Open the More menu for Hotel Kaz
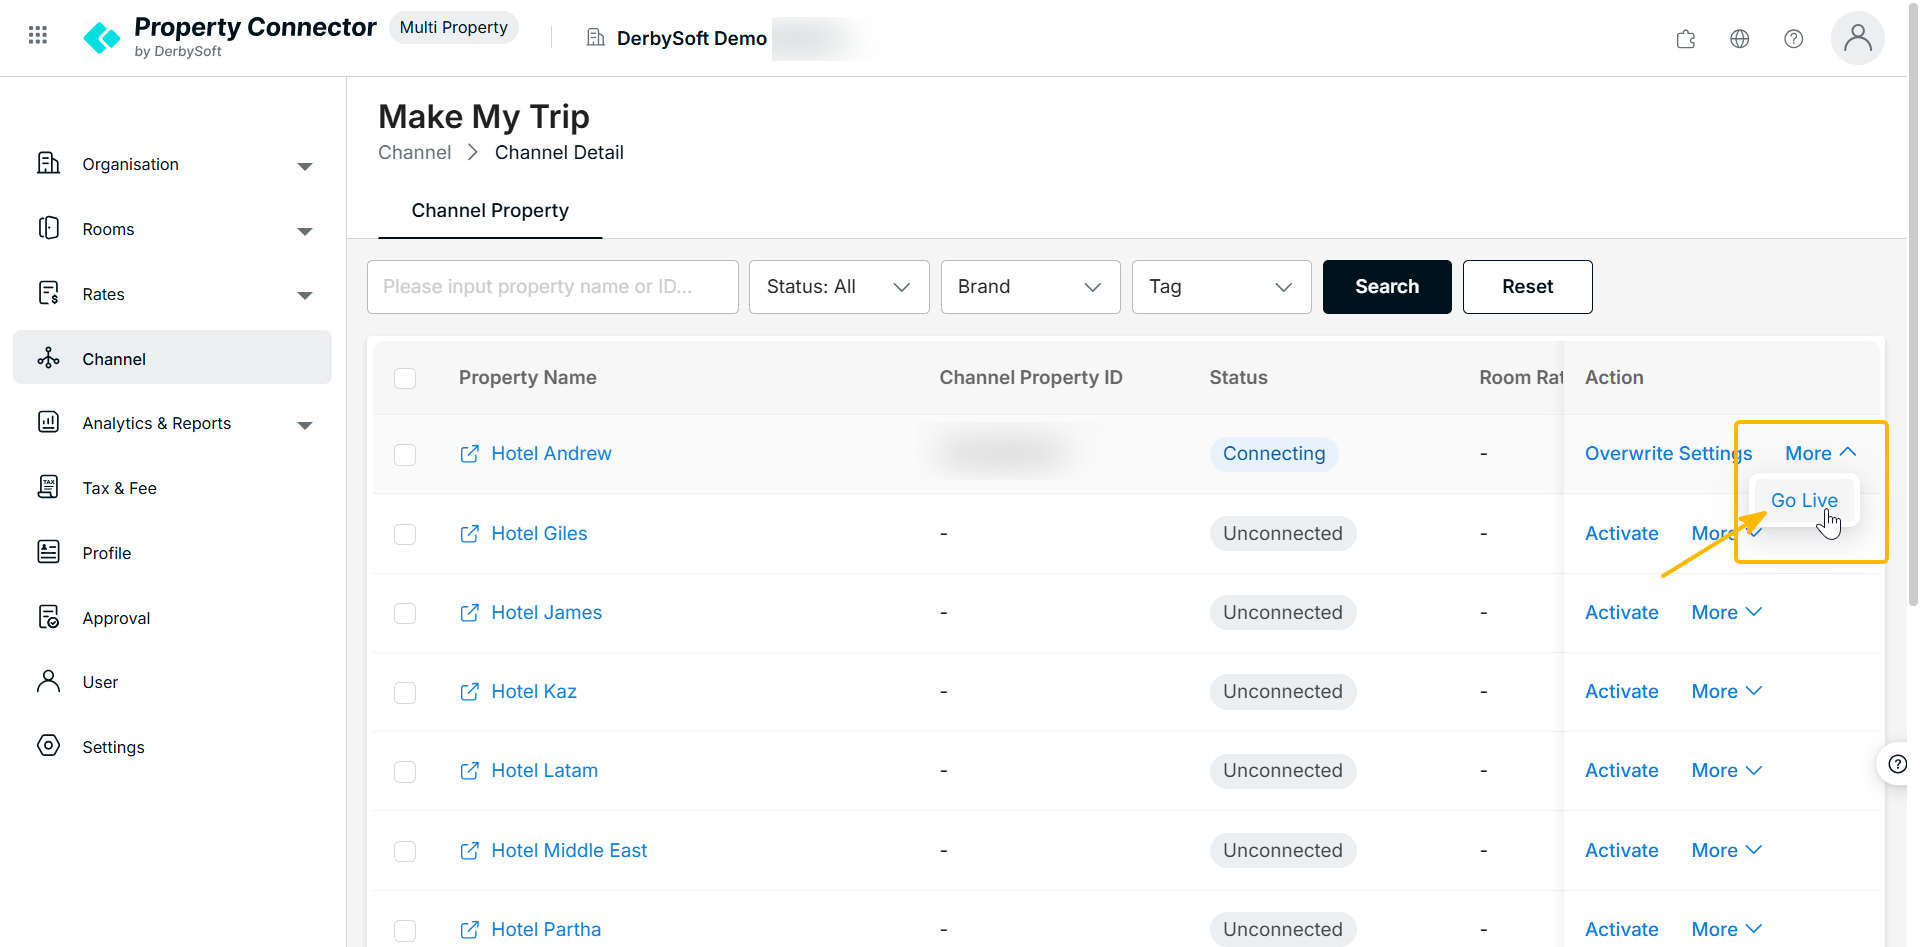Image resolution: width=1920 pixels, height=947 pixels. (1727, 692)
